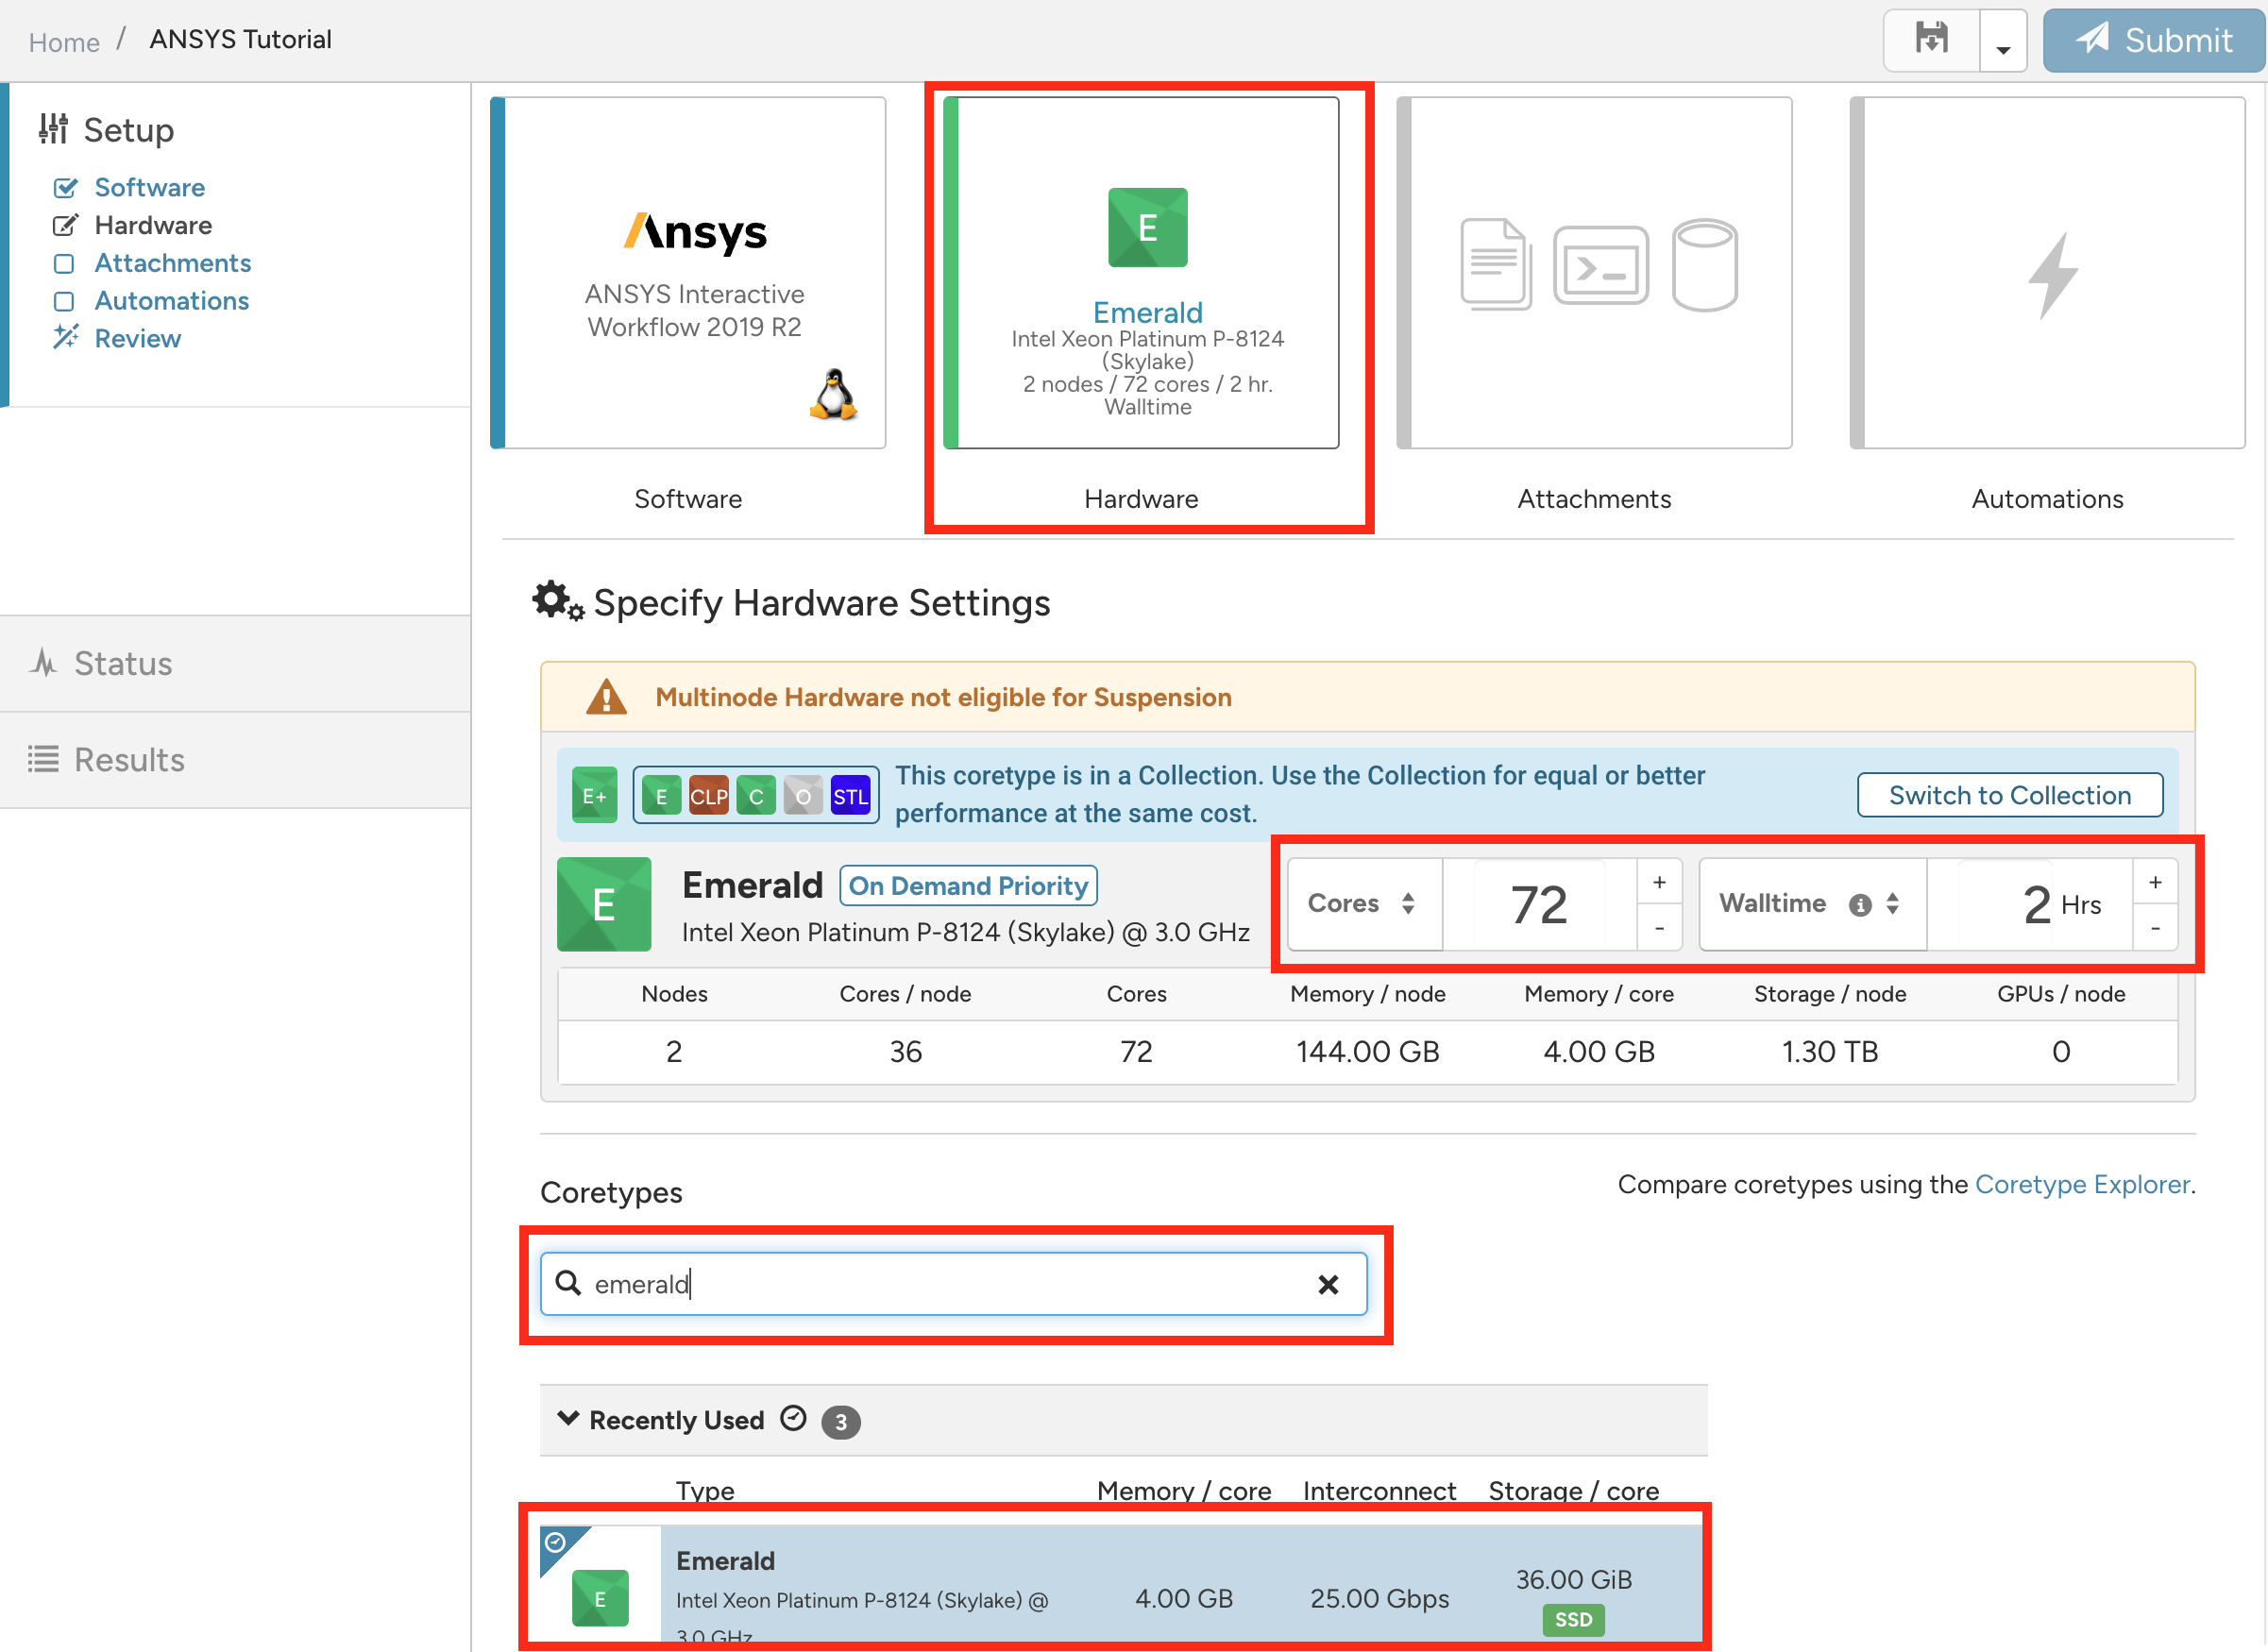This screenshot has width=2268, height=1652.
Task: Open the Software step in Setup list
Action: pyautogui.click(x=149, y=187)
